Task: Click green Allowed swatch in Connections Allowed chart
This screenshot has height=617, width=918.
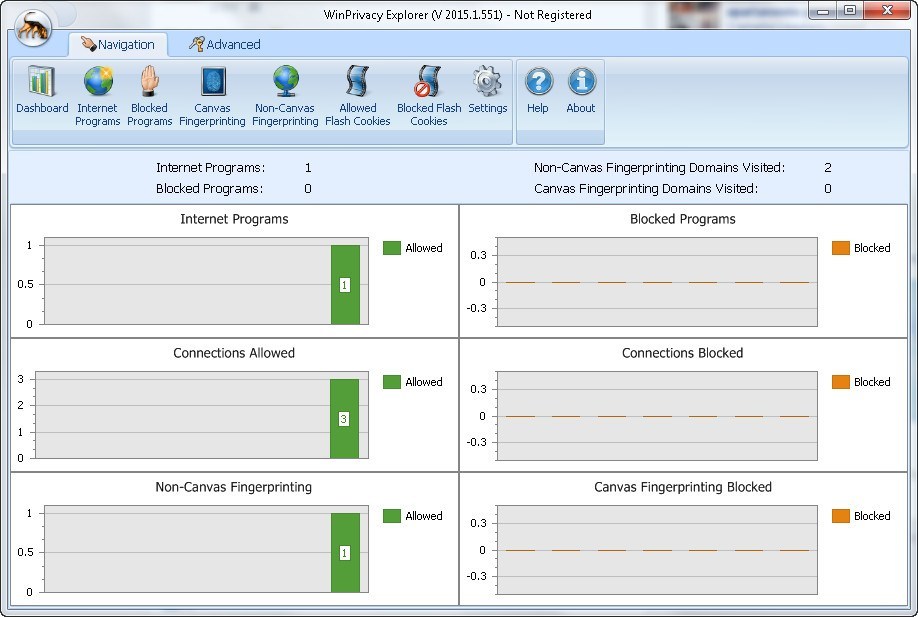Action: click(x=392, y=382)
